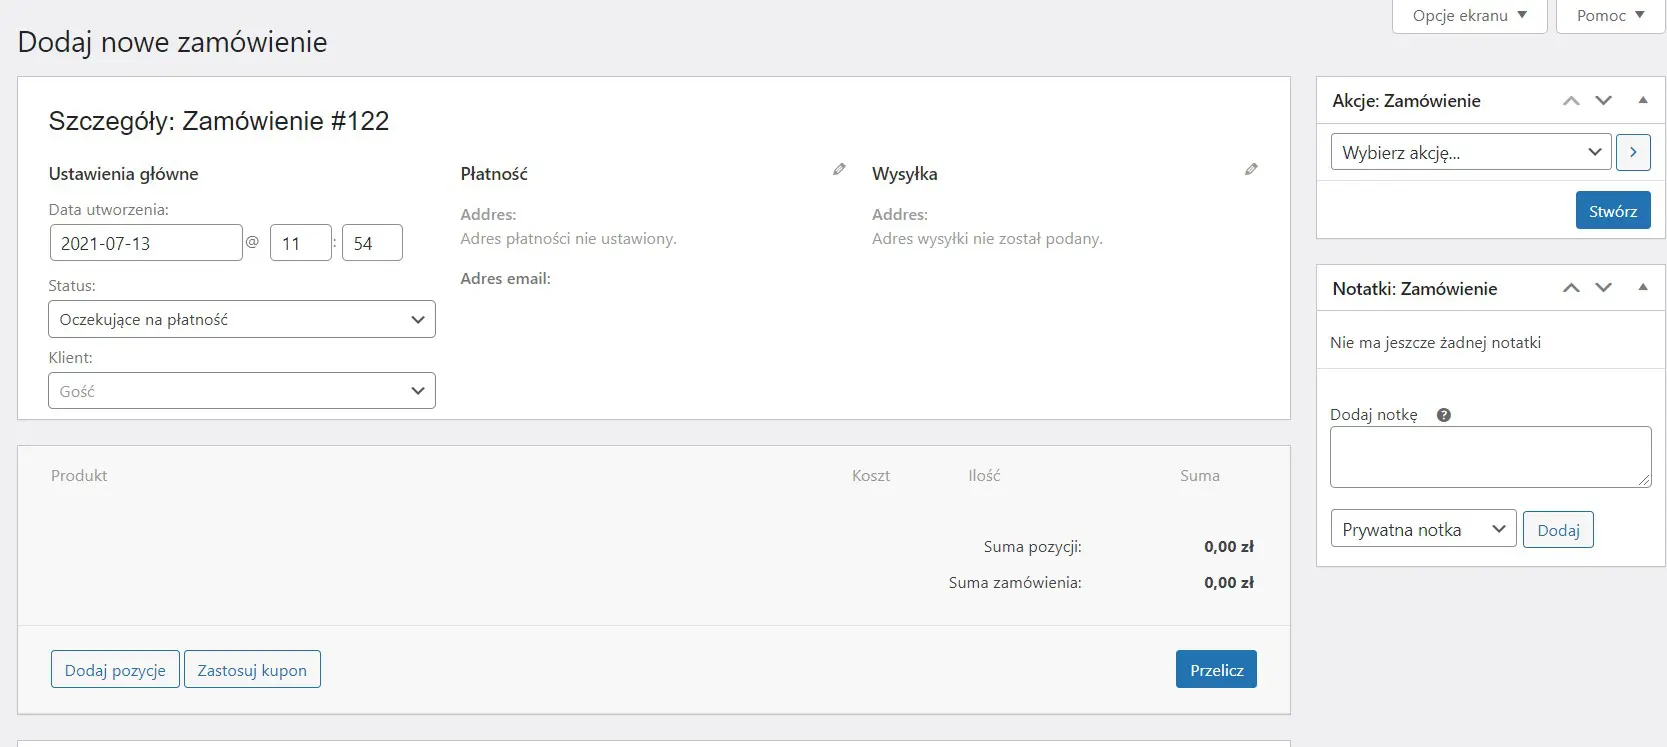
Task: Click the Stwórz button
Action: [x=1612, y=211]
